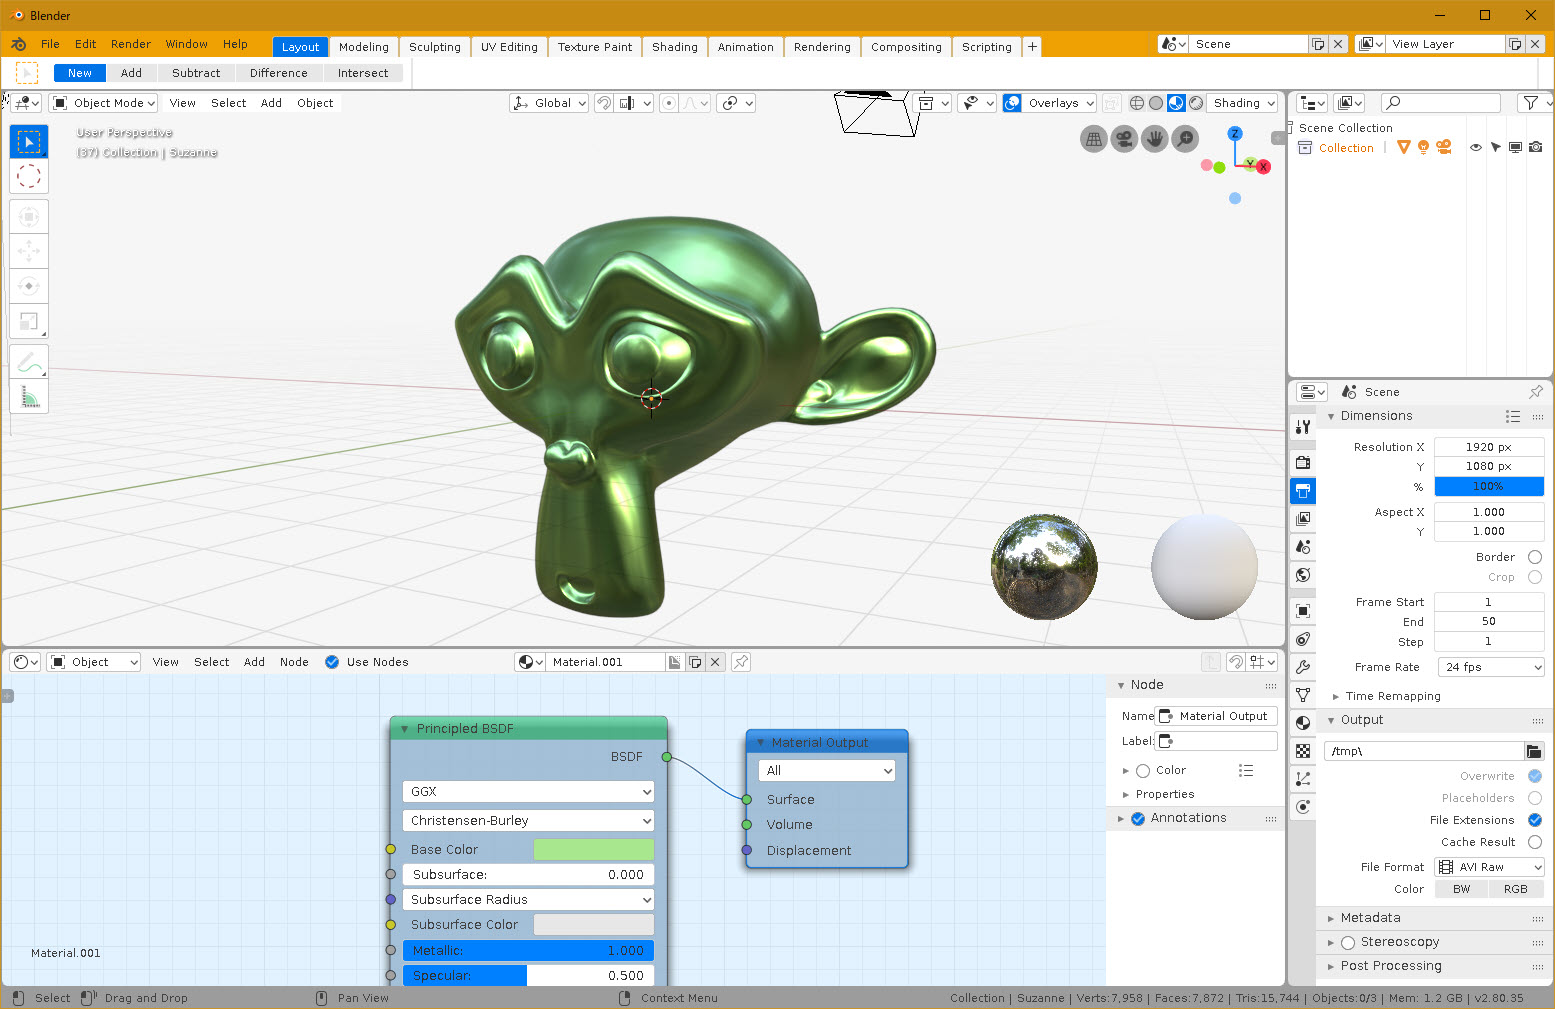The width and height of the screenshot is (1555, 1009).
Task: Open the Active Tool settings tab
Action: coord(1303,427)
